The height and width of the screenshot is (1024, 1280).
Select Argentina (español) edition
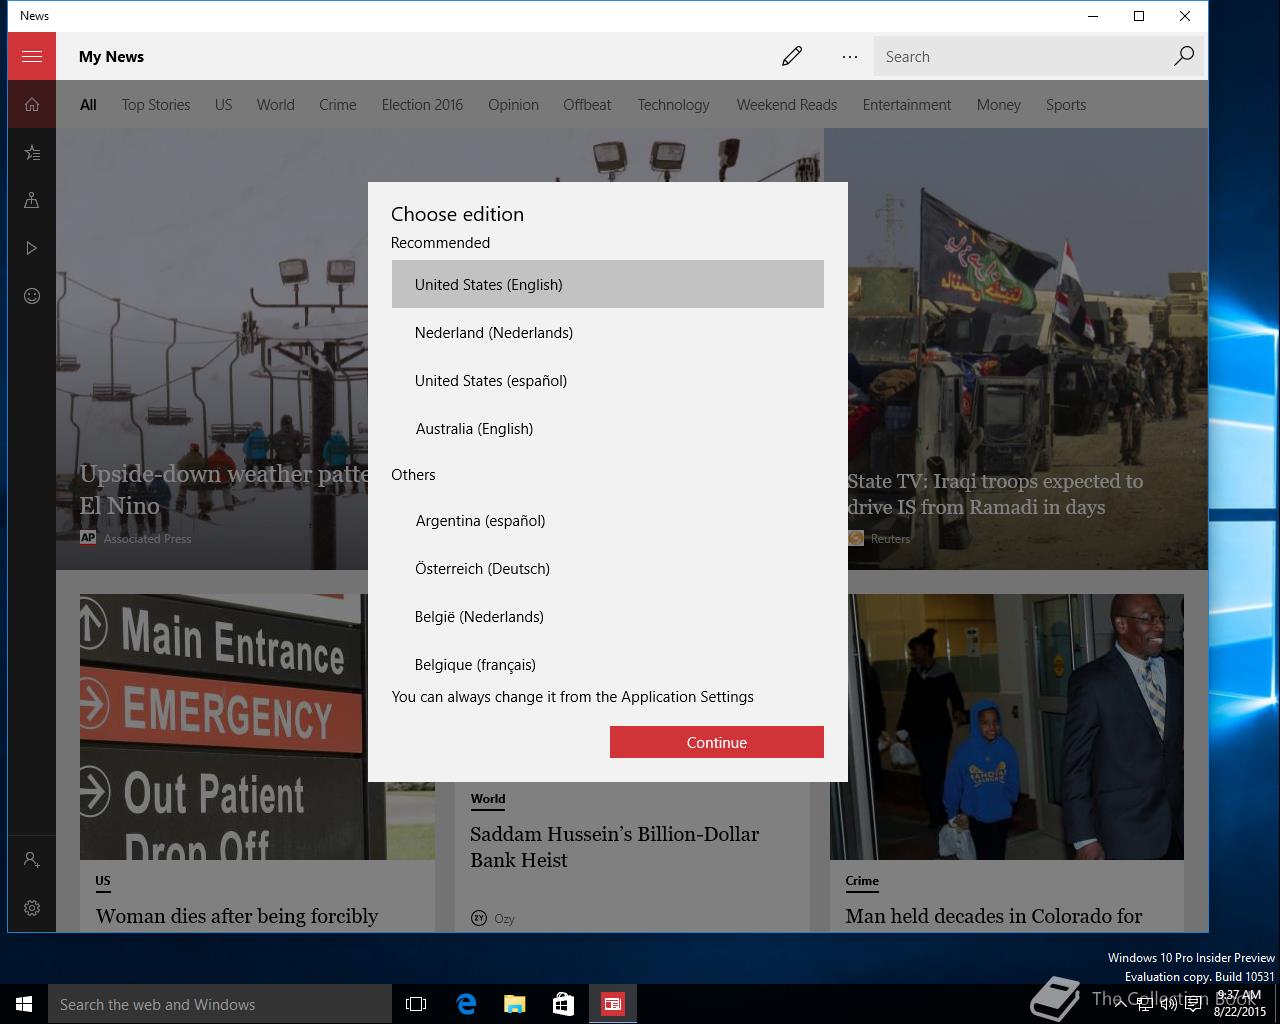pyautogui.click(x=608, y=520)
